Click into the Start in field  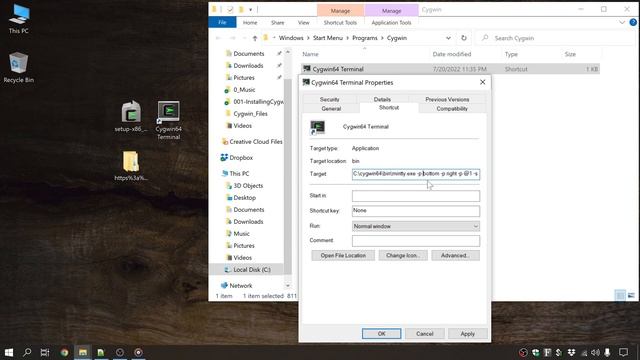[x=416, y=196]
